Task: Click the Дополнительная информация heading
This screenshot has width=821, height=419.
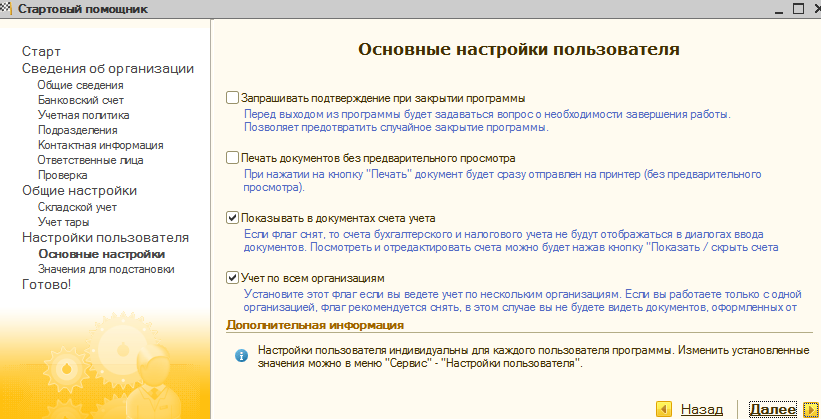Action: point(315,325)
